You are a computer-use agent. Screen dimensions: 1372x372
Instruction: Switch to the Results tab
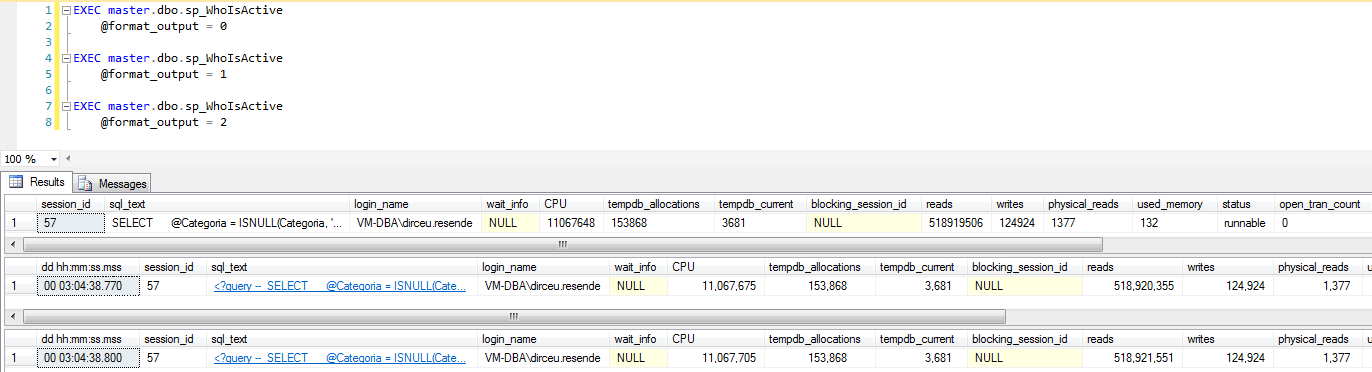pyautogui.click(x=37, y=182)
